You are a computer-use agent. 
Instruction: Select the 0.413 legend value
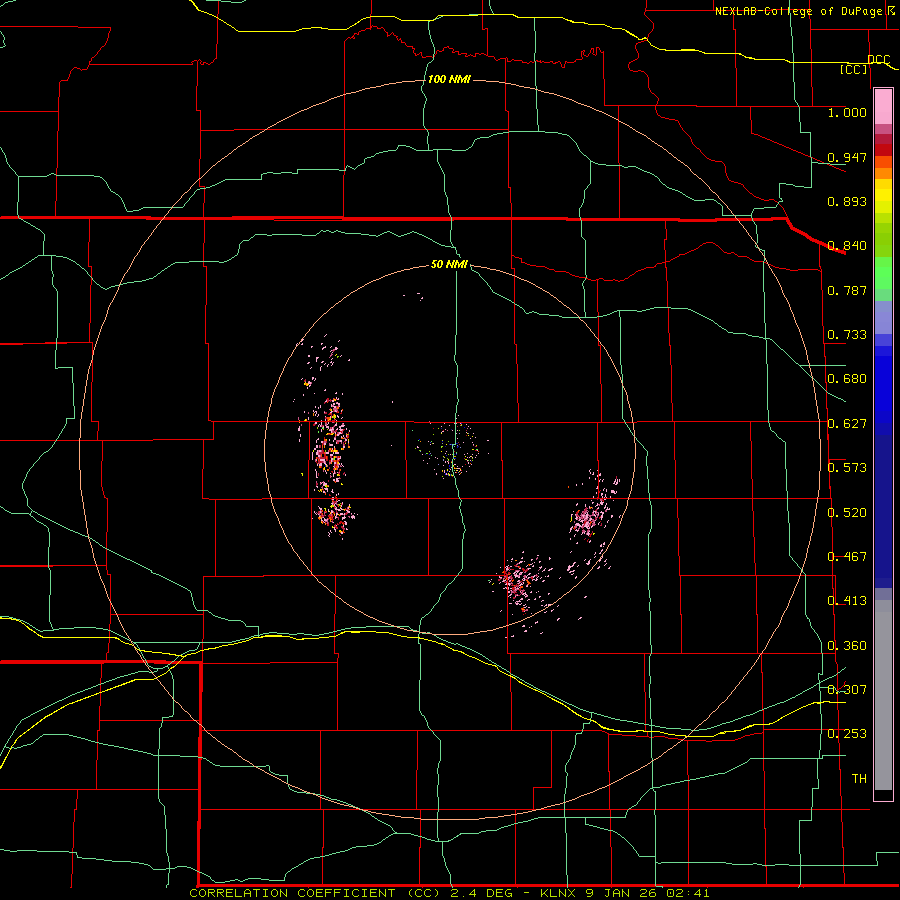847,601
